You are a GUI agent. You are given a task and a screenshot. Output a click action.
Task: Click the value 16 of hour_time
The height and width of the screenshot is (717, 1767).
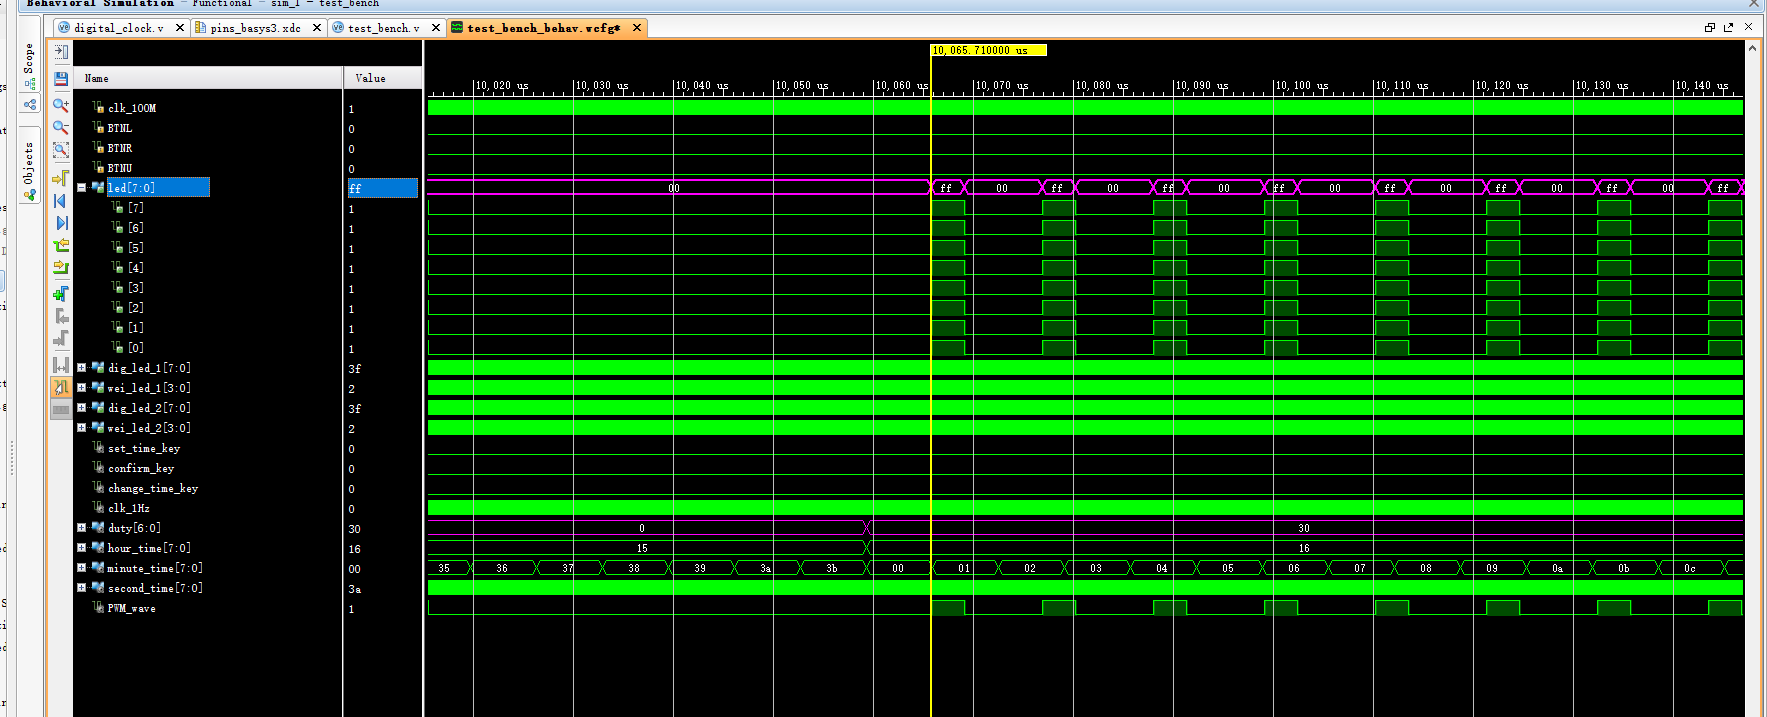pyautogui.click(x=355, y=549)
